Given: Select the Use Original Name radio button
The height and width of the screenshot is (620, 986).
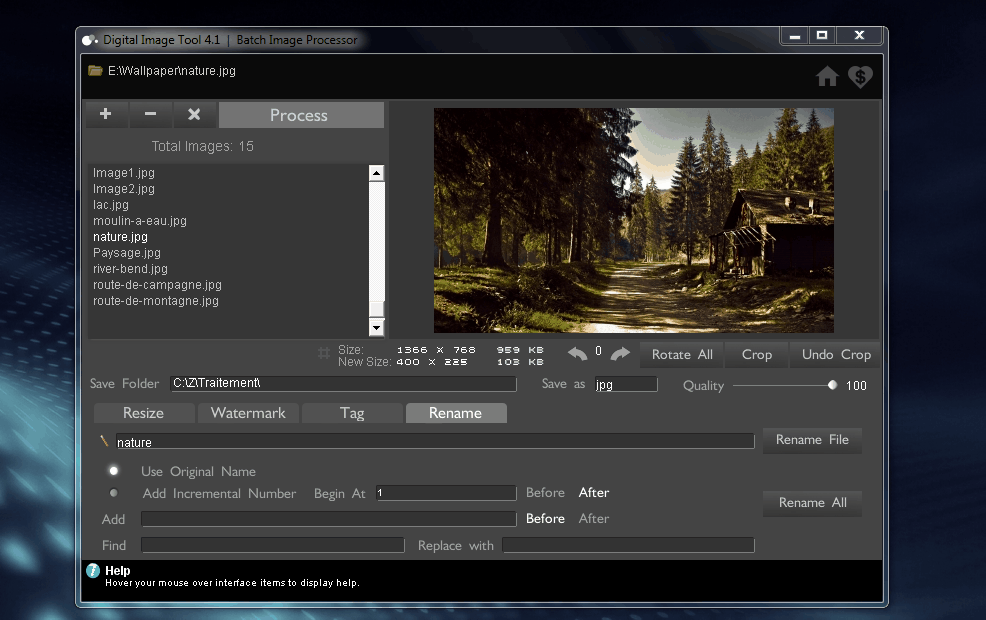Looking at the screenshot, I should (114, 470).
